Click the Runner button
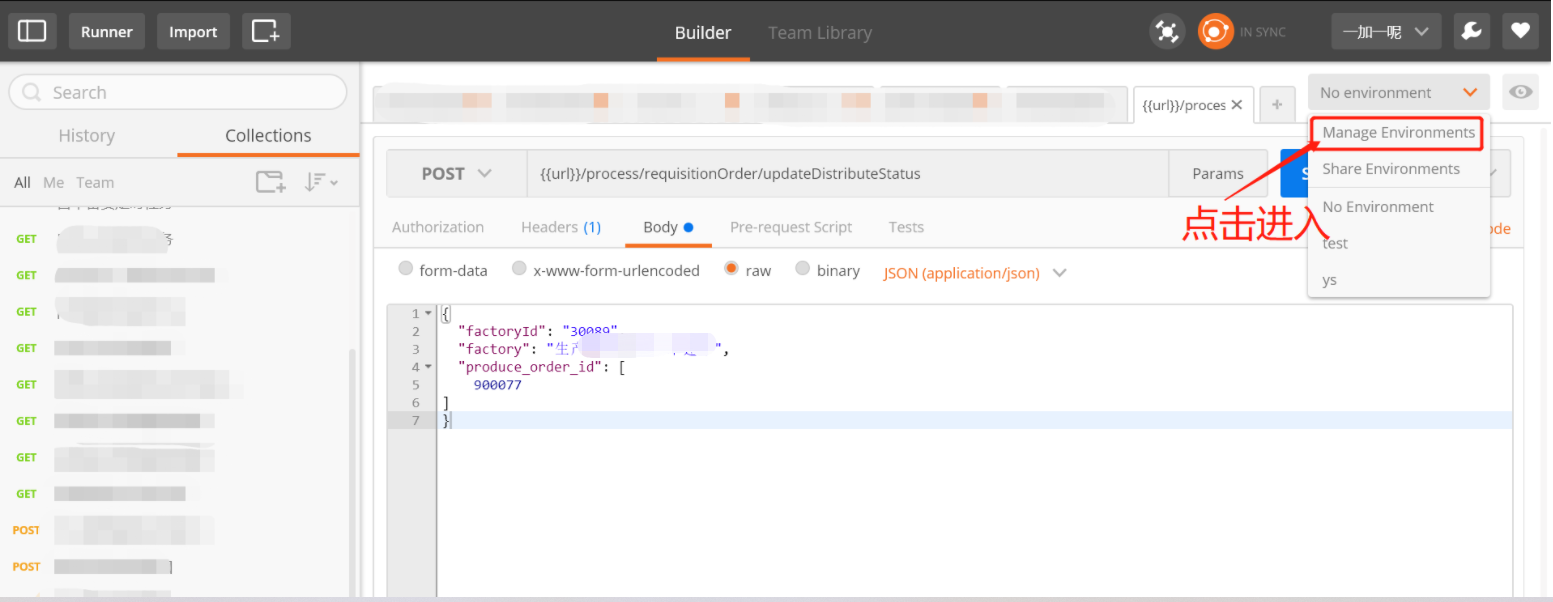Screen dimensions: 1553x602 (x=107, y=32)
